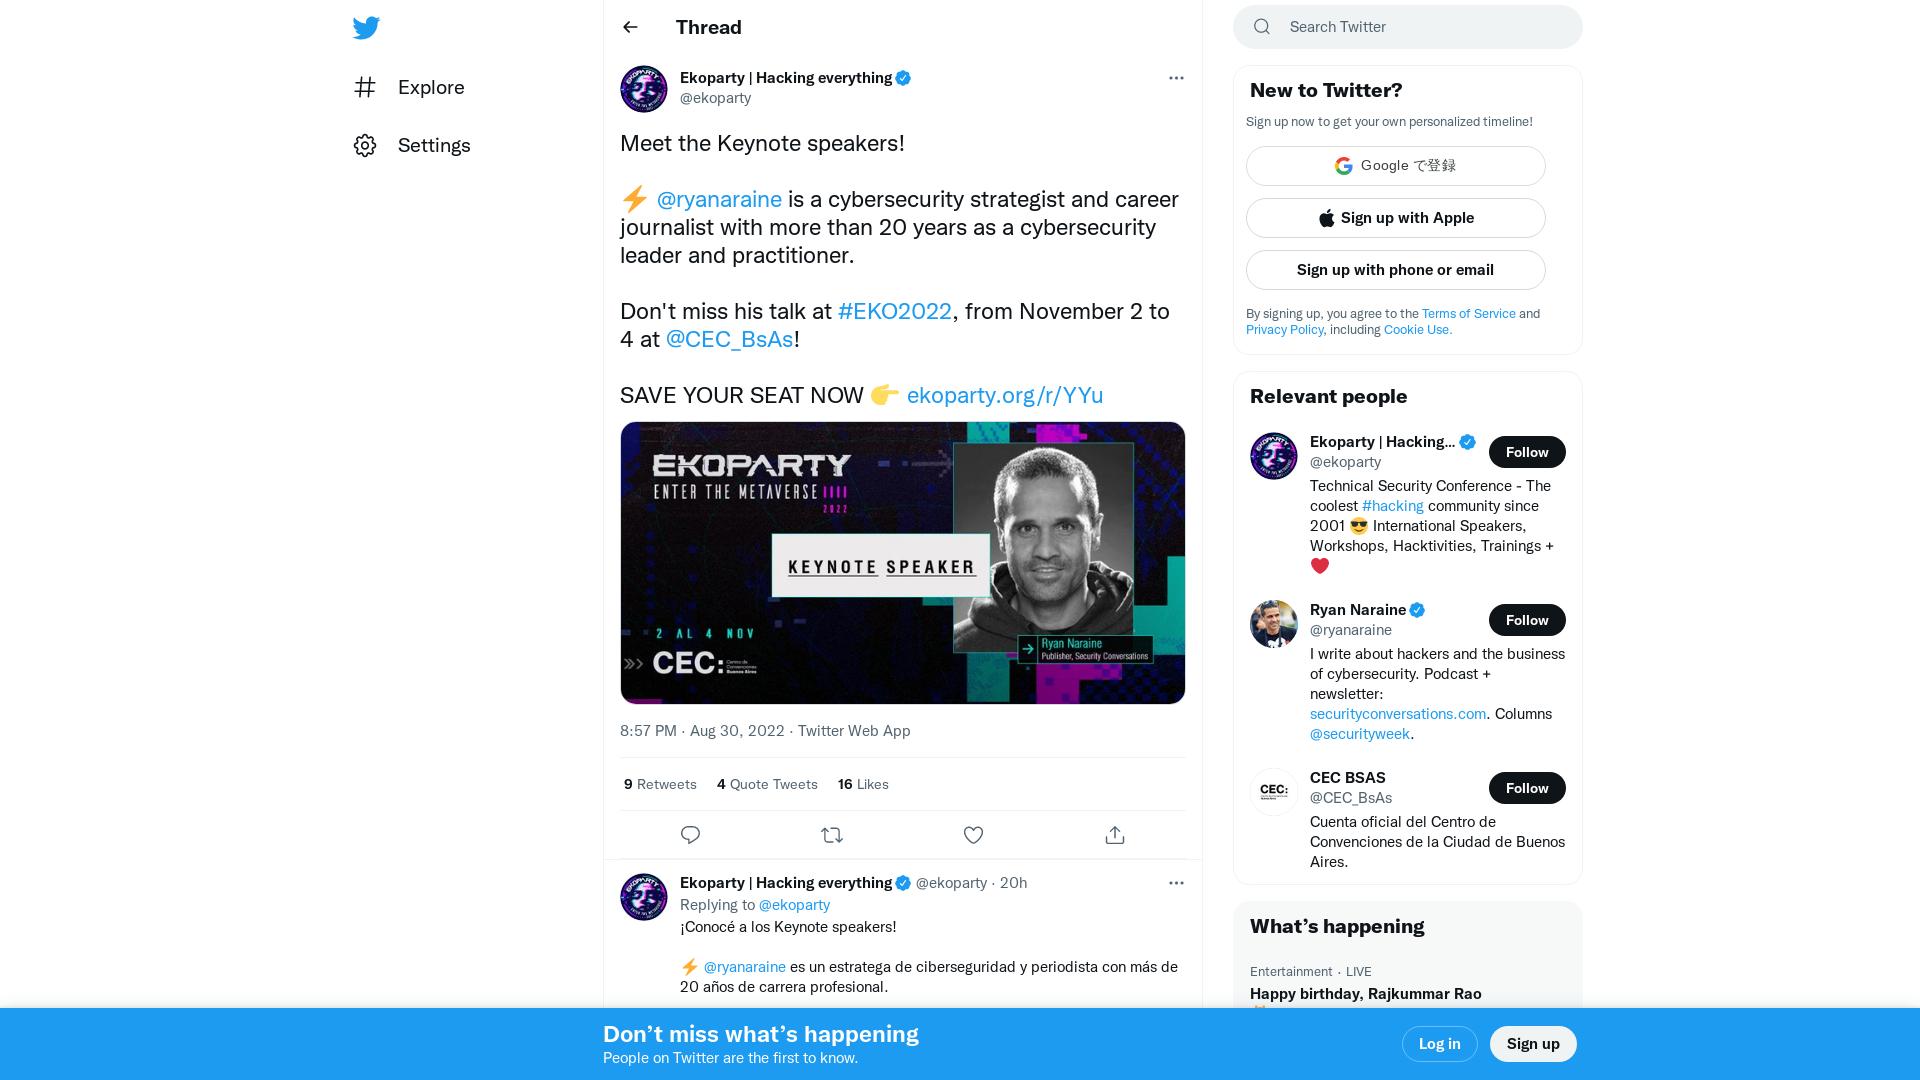Open more options menu on the main tweet
Screen dimensions: 1920x1080
click(x=1176, y=78)
